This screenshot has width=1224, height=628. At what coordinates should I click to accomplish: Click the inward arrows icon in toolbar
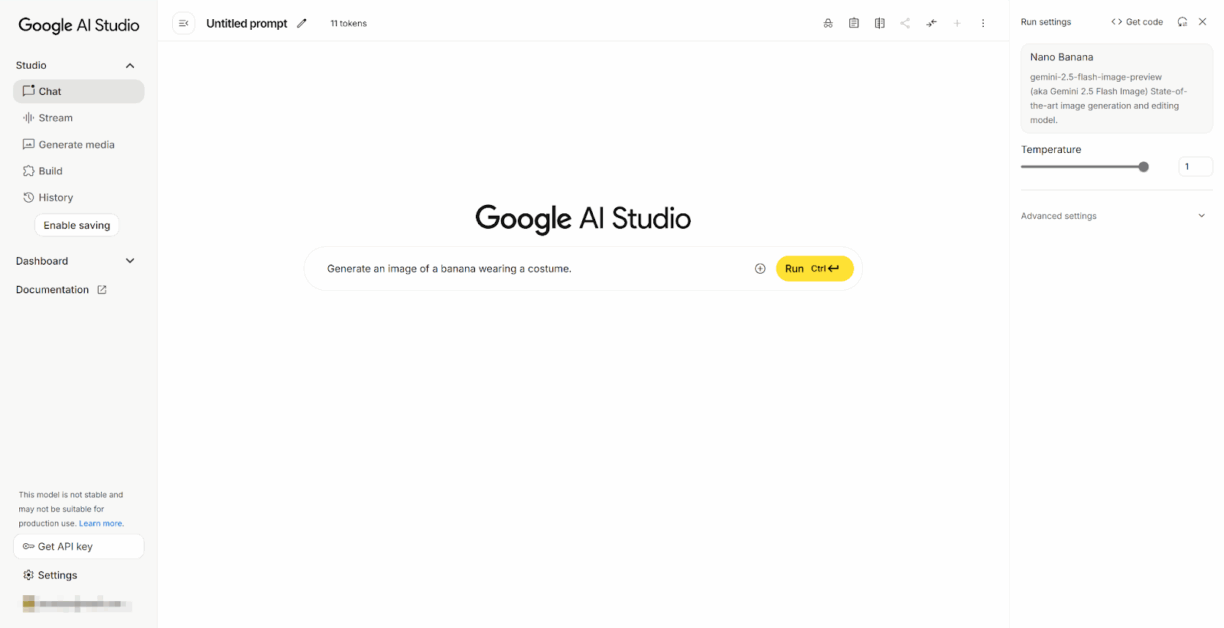click(931, 23)
